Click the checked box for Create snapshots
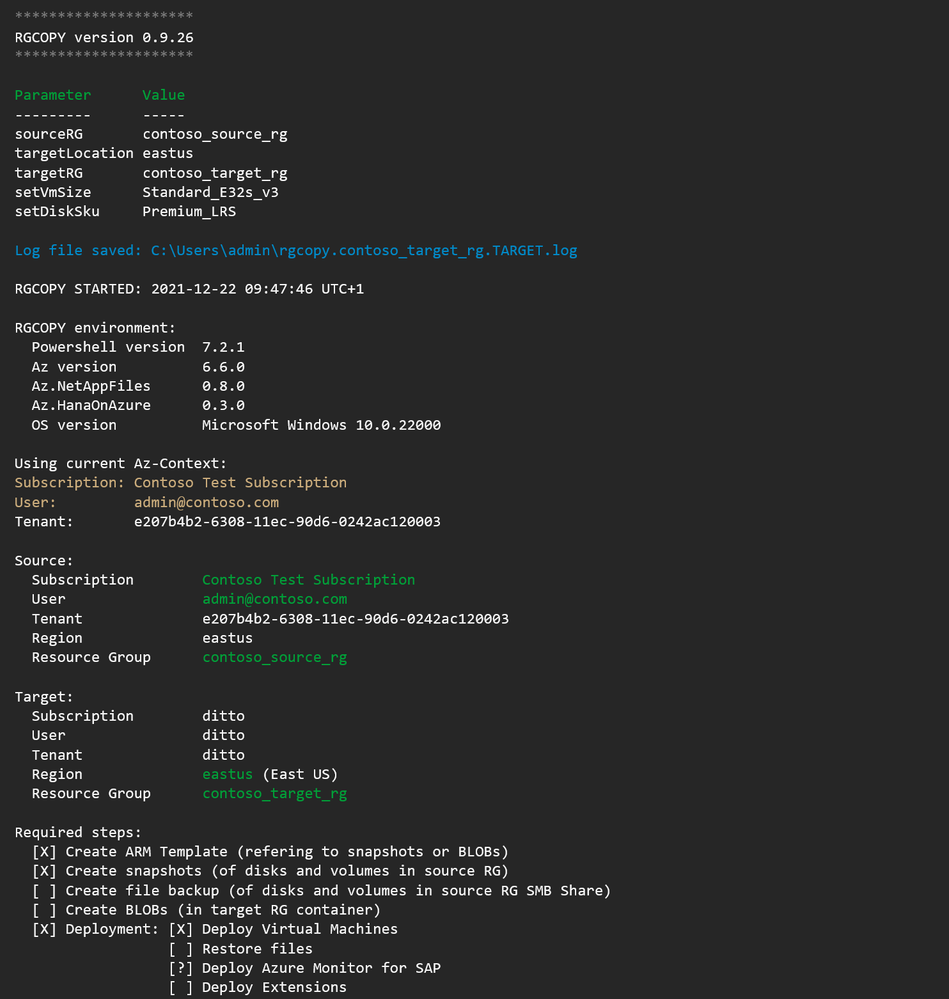This screenshot has width=949, height=999. [44, 871]
